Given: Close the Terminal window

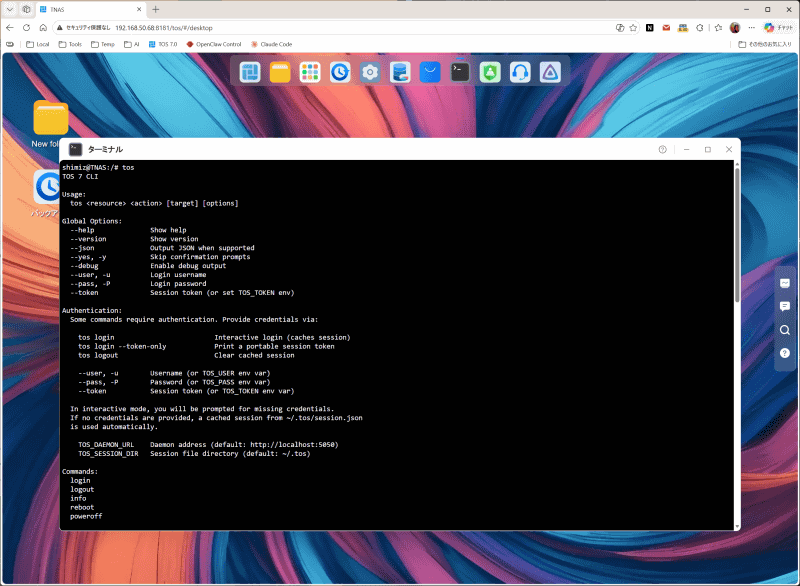Looking at the screenshot, I should (729, 149).
